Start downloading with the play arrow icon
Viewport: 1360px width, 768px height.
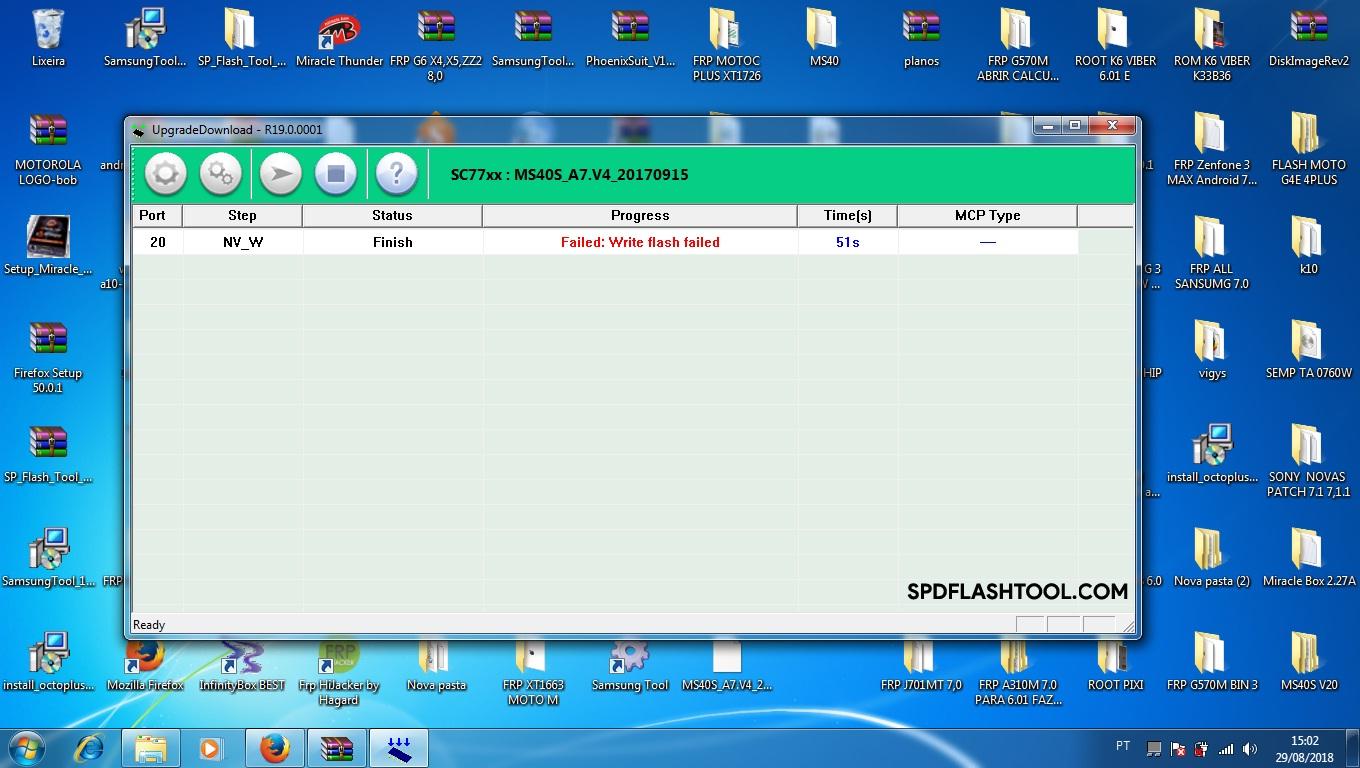(x=281, y=174)
